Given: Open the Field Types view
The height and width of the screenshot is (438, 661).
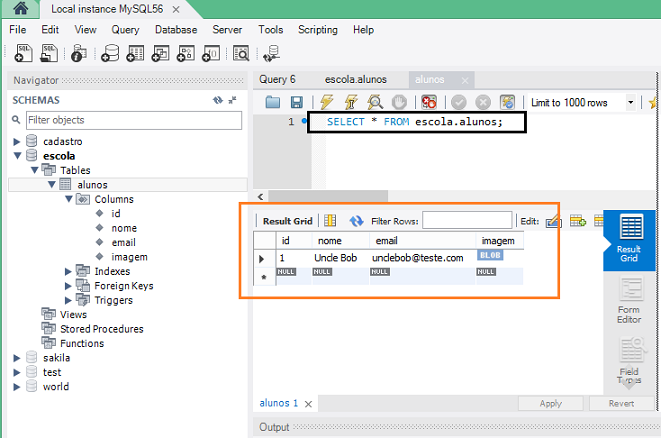Looking at the screenshot, I should coord(629,361).
